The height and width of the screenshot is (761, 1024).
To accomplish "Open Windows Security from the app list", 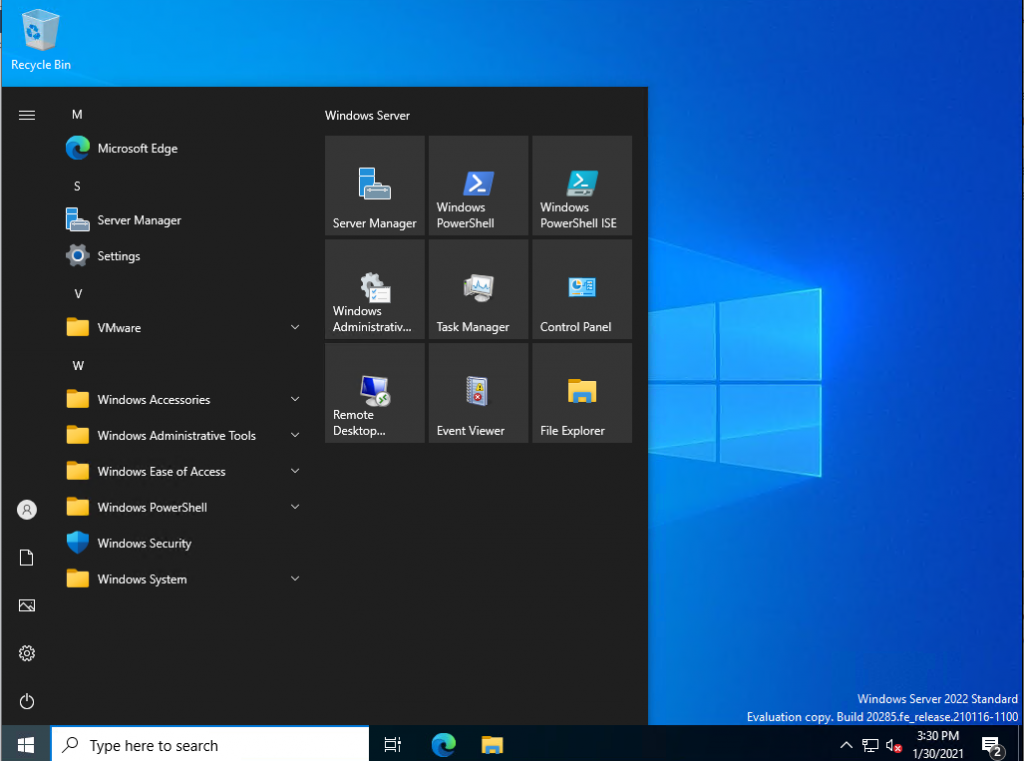I will 183,543.
